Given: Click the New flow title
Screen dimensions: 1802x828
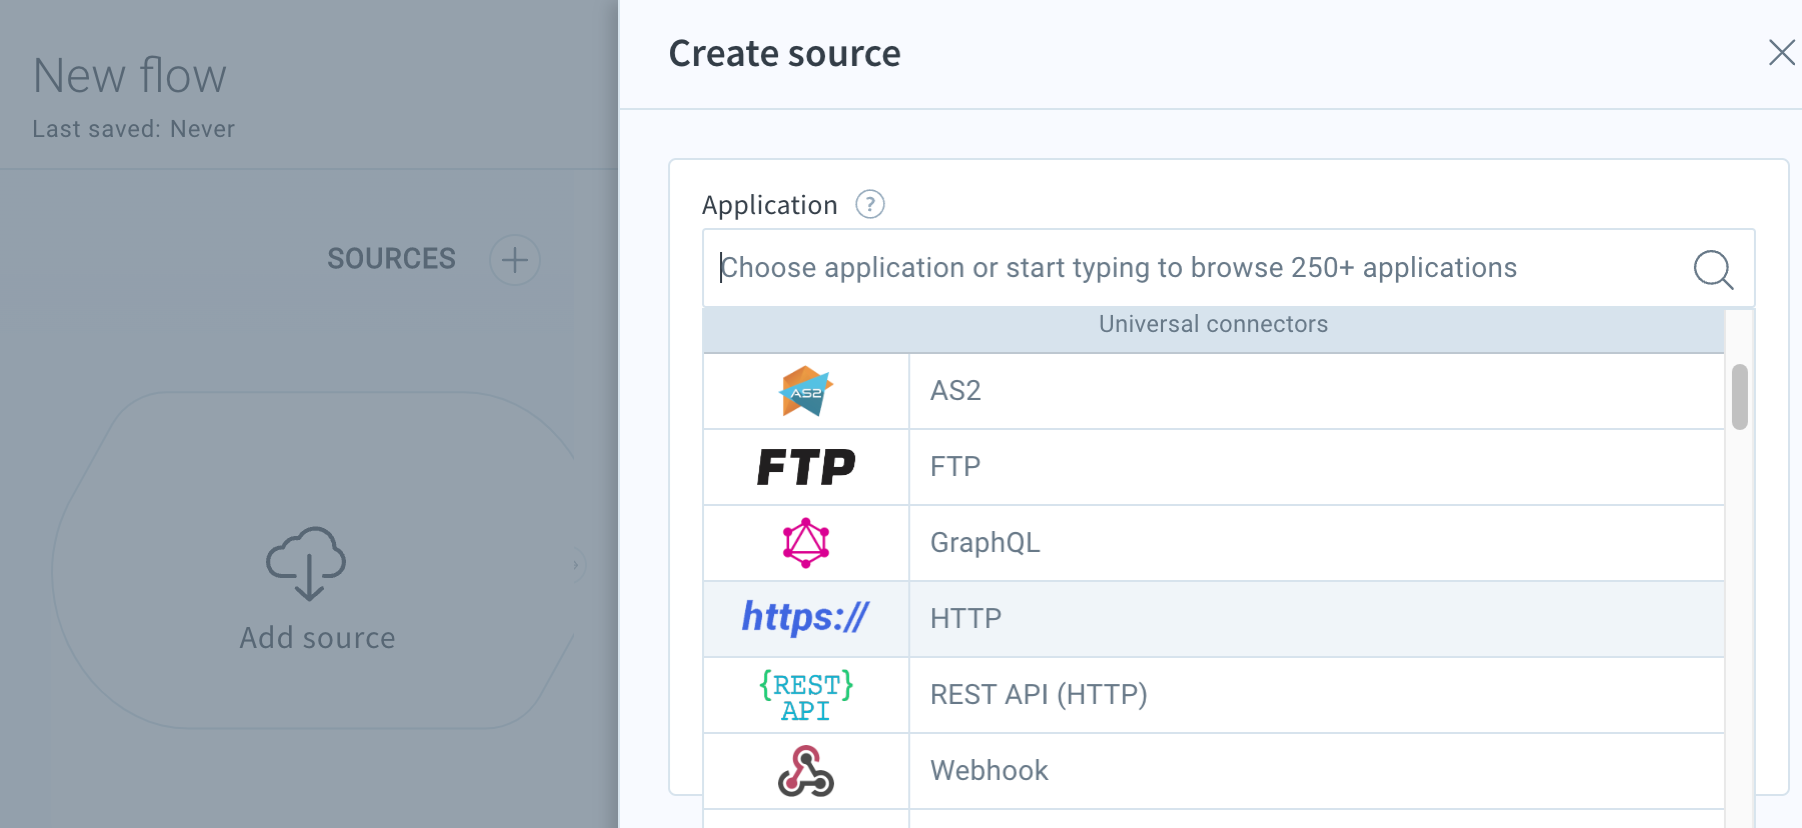Looking at the screenshot, I should (x=130, y=76).
